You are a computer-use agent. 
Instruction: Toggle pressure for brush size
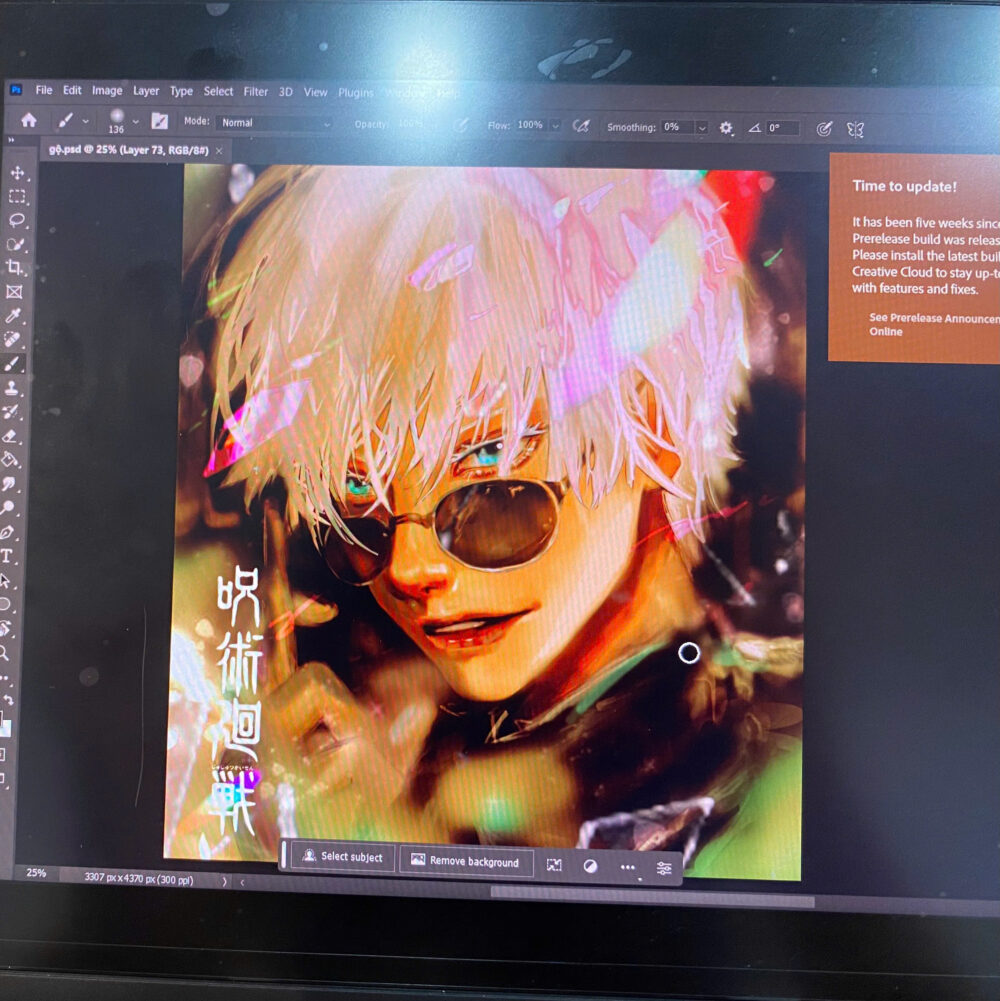pos(824,128)
